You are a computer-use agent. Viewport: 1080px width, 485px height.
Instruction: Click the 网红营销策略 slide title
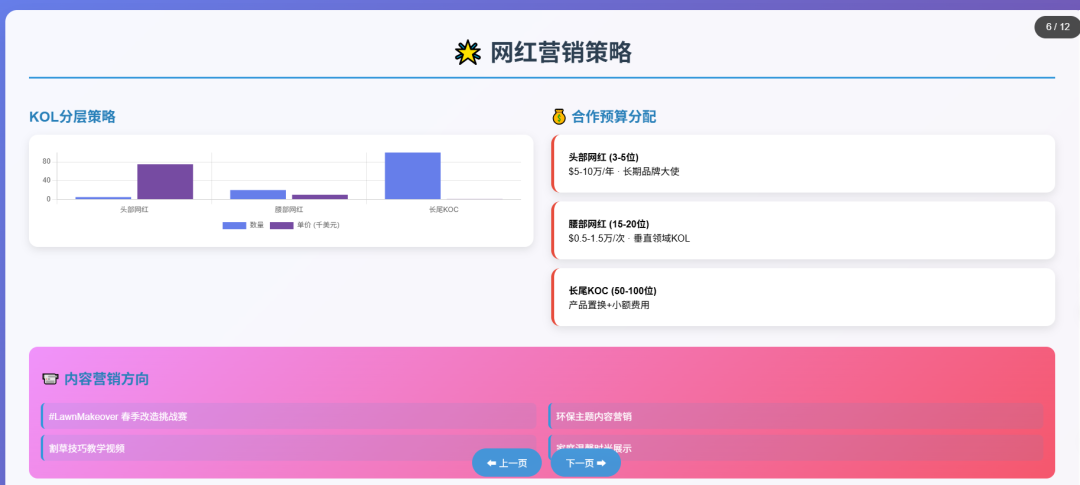[x=561, y=52]
